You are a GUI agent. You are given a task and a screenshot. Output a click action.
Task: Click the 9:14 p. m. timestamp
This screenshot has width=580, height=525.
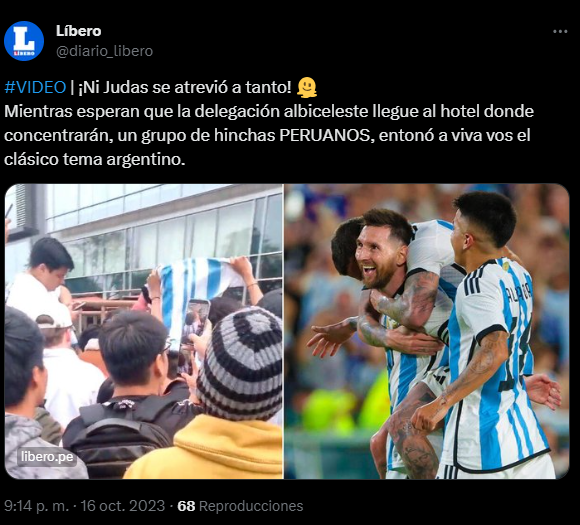(37, 506)
